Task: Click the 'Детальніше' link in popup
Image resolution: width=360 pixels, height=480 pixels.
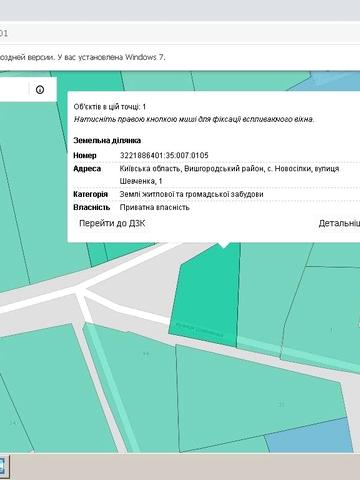Action: (x=339, y=223)
